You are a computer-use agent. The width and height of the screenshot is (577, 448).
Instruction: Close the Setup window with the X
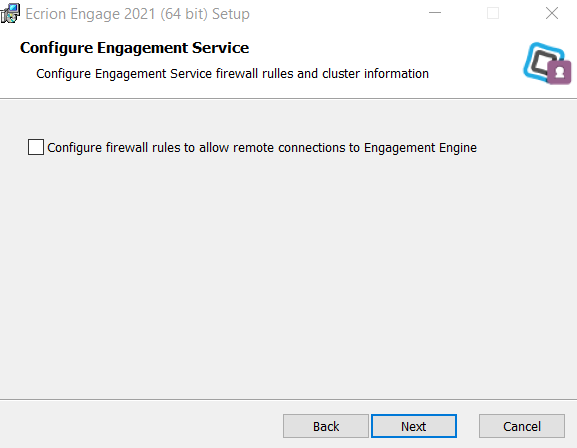pyautogui.click(x=552, y=13)
